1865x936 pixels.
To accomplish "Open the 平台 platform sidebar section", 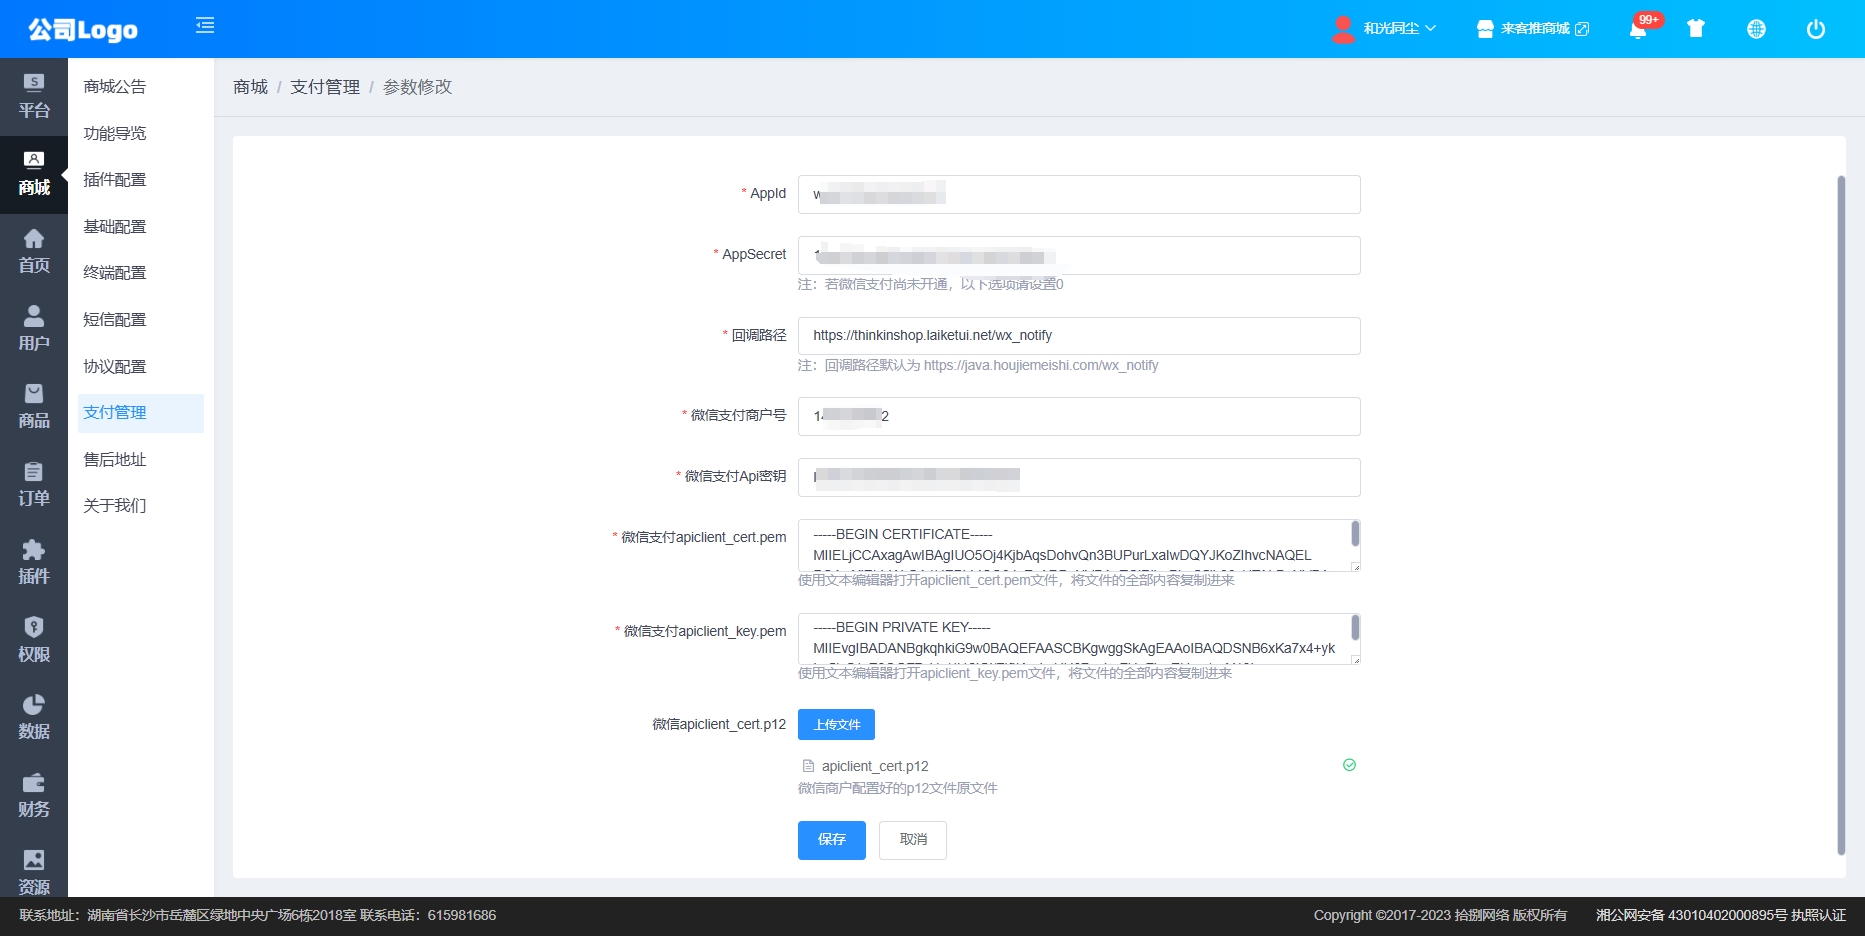I will point(34,96).
